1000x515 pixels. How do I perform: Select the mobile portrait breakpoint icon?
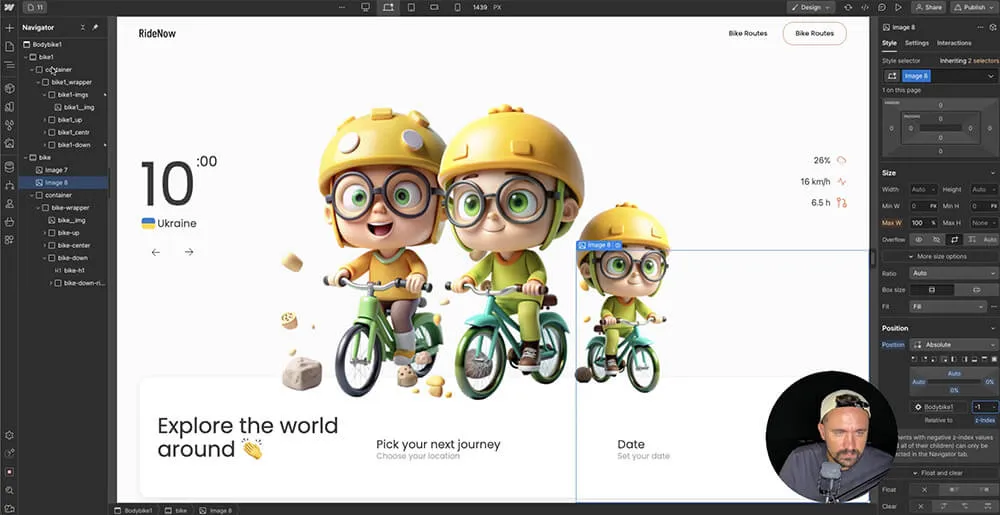pos(457,7)
